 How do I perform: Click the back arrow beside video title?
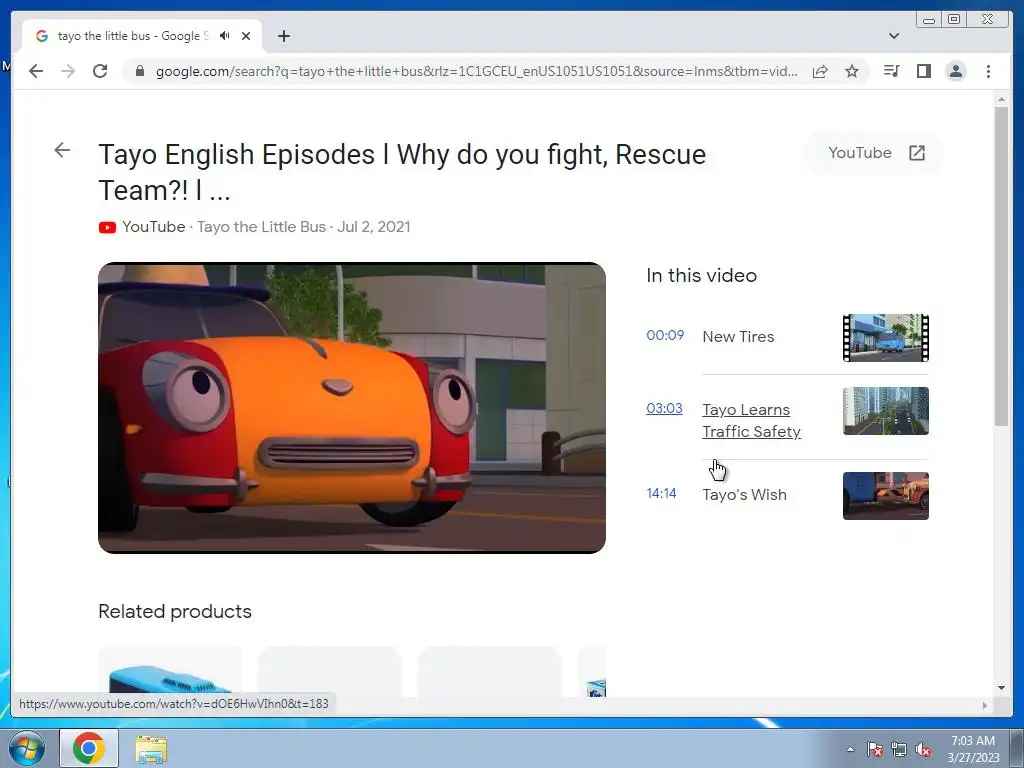coord(62,150)
